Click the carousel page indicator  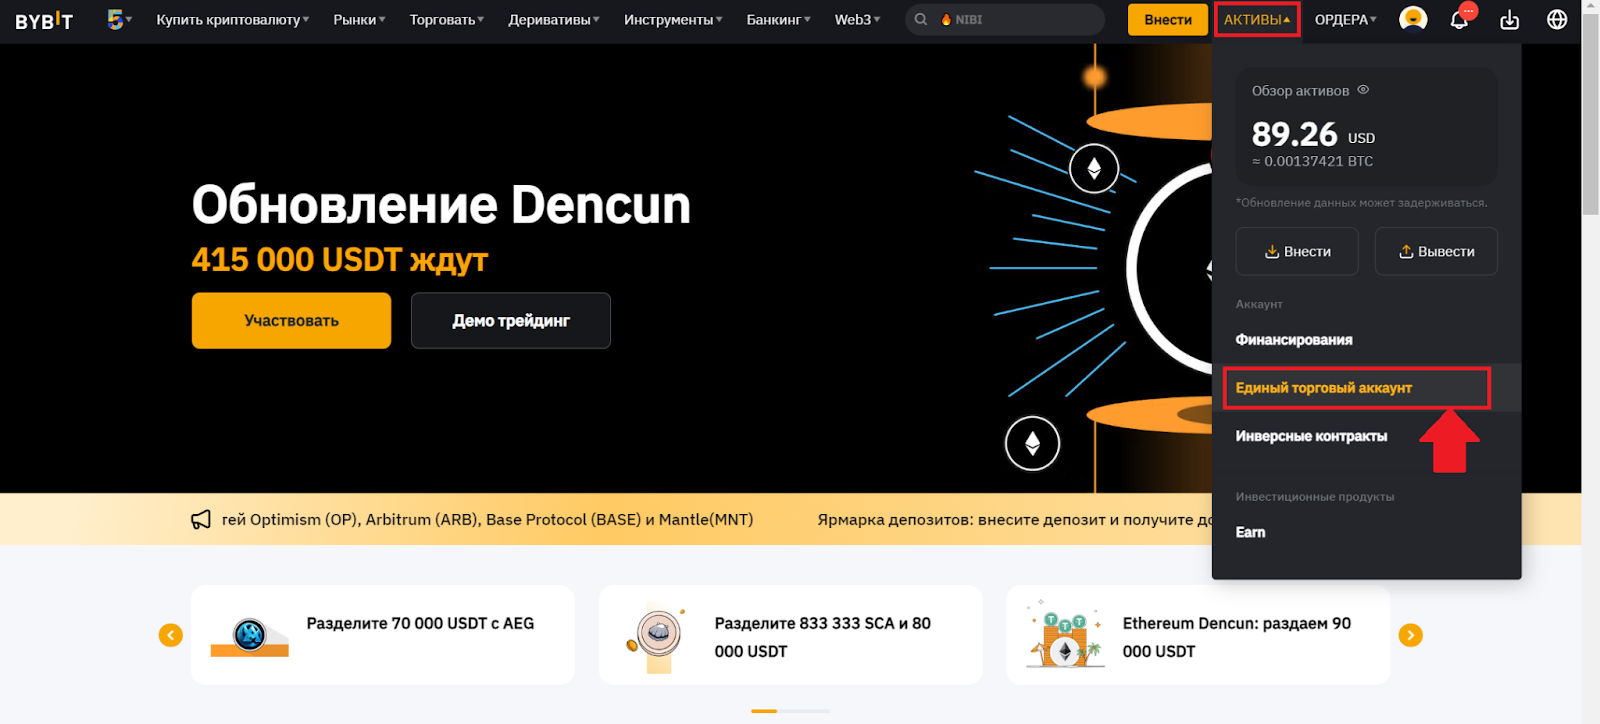pyautogui.click(x=790, y=711)
